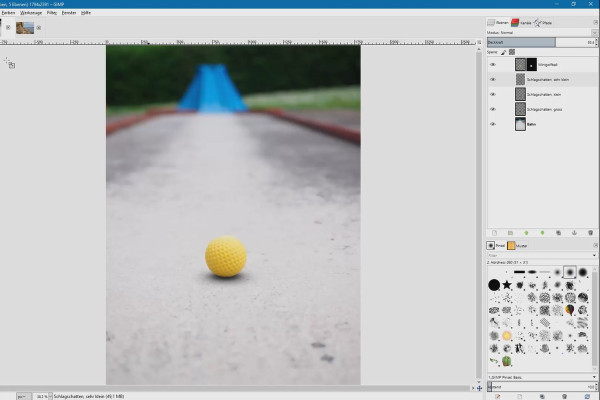Anchor the floating layer
This screenshot has height=400, width=600.
[574, 233]
